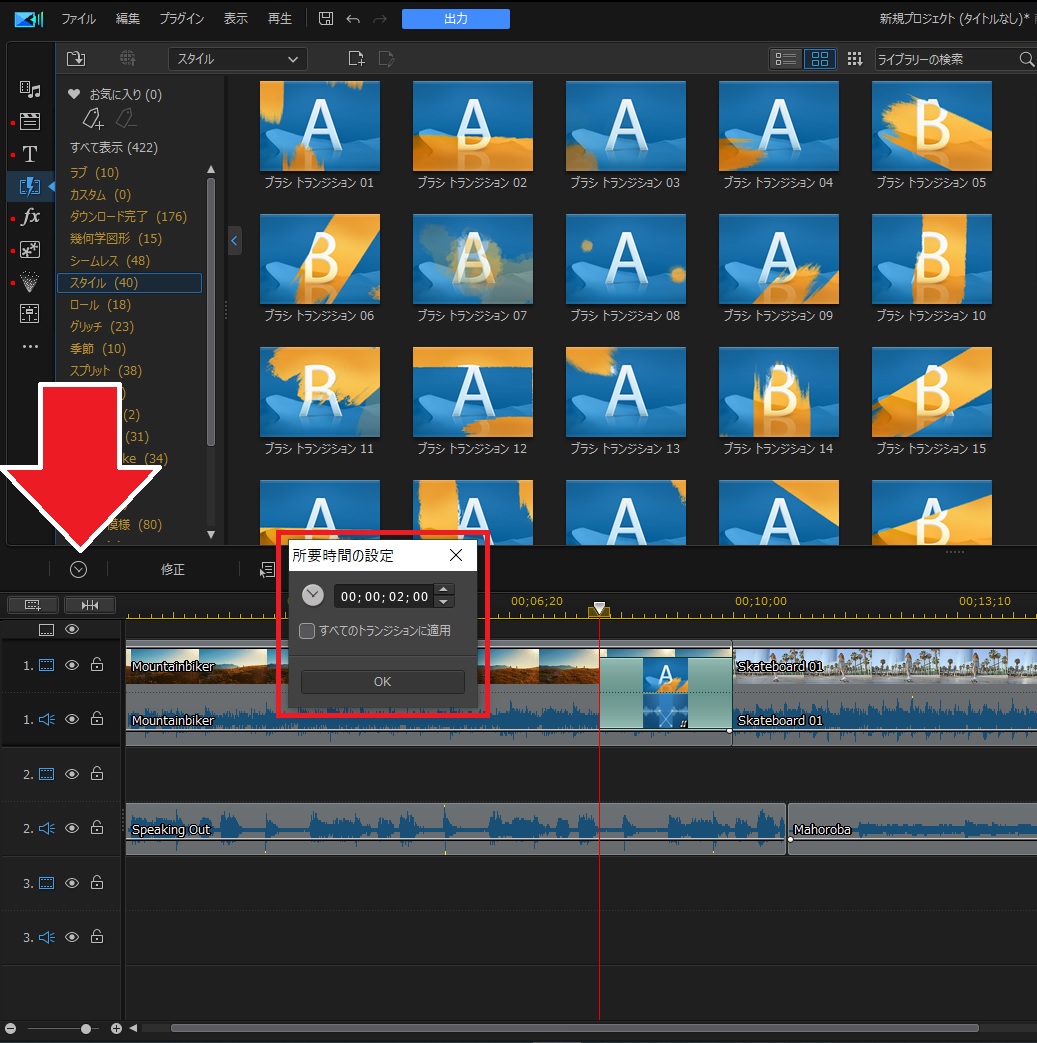Hide video track 1 with eye icon
This screenshot has width=1037, height=1043.
pyautogui.click(x=72, y=665)
